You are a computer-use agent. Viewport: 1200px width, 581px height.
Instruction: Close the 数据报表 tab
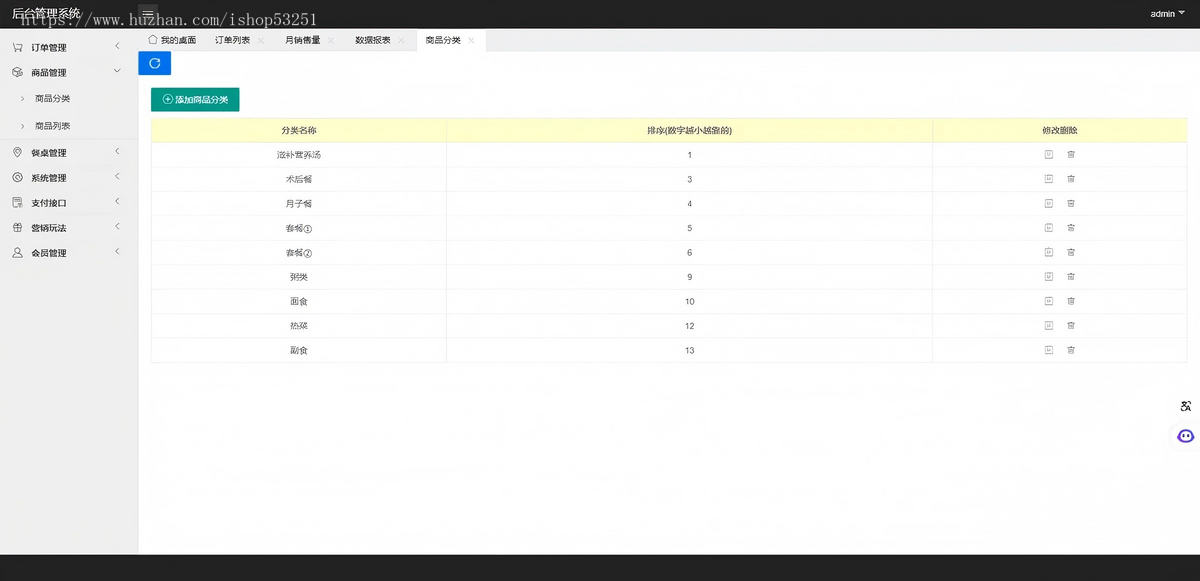pos(401,40)
